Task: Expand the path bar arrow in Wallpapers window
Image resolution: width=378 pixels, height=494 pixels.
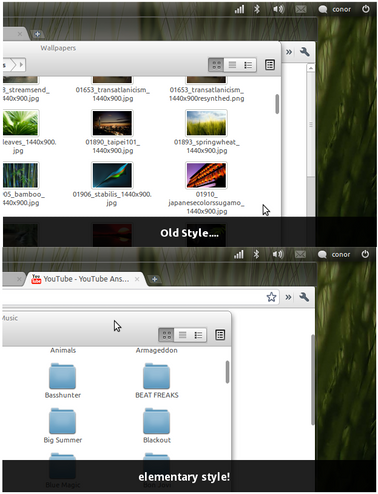Action: tap(21, 65)
